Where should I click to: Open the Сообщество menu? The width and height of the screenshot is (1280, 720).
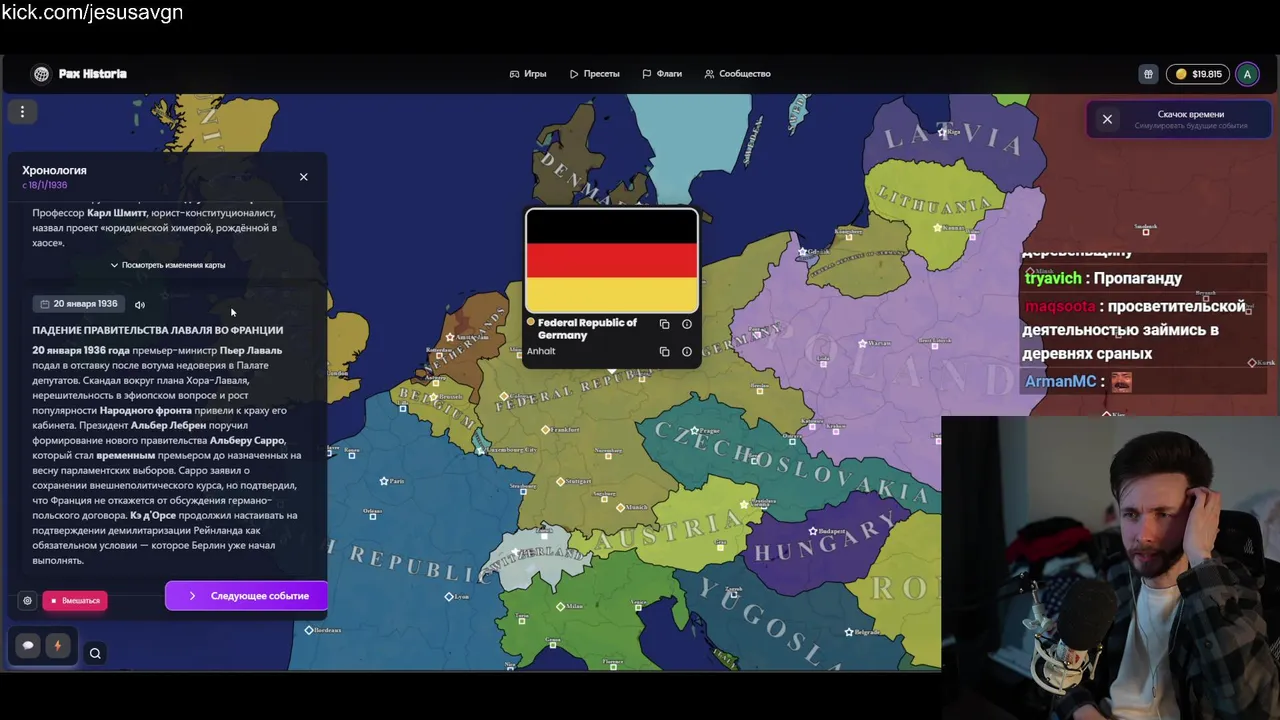point(737,74)
